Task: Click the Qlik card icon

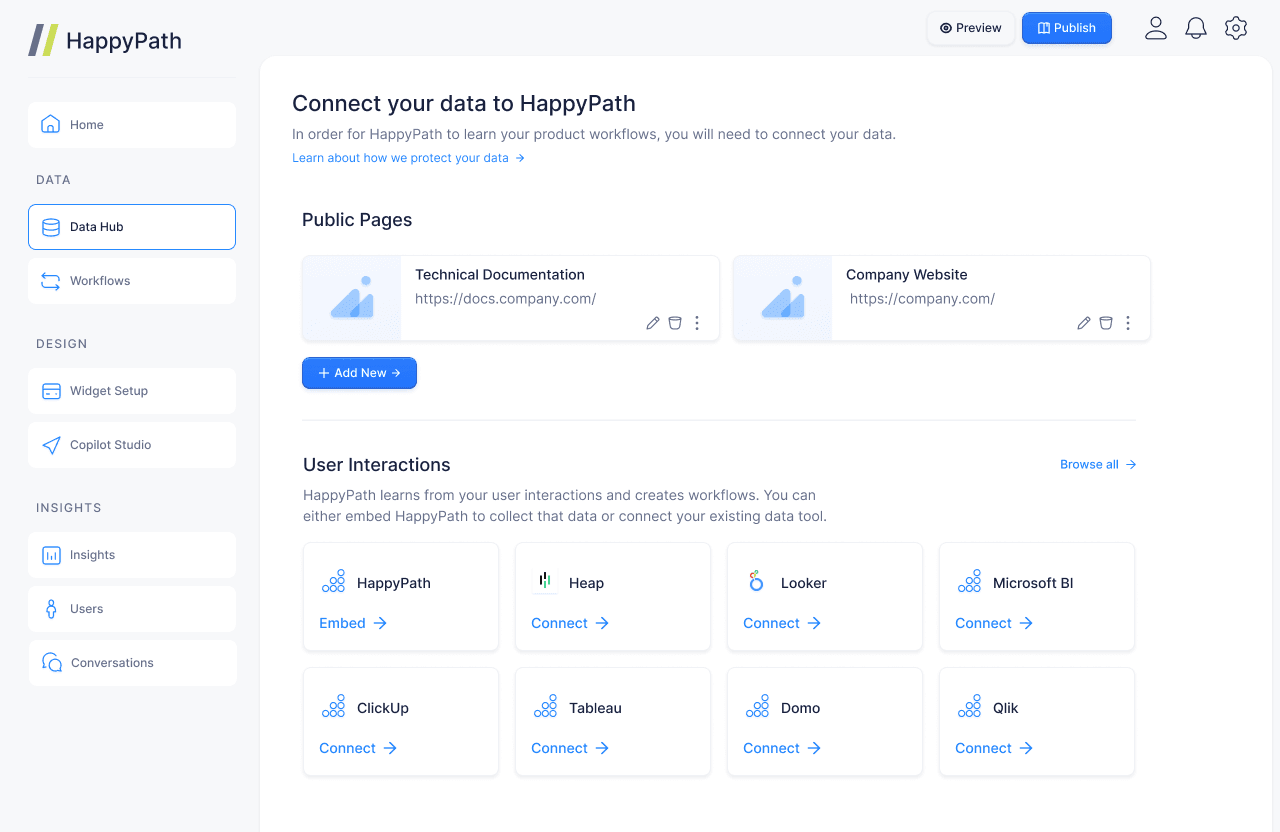Action: point(969,706)
